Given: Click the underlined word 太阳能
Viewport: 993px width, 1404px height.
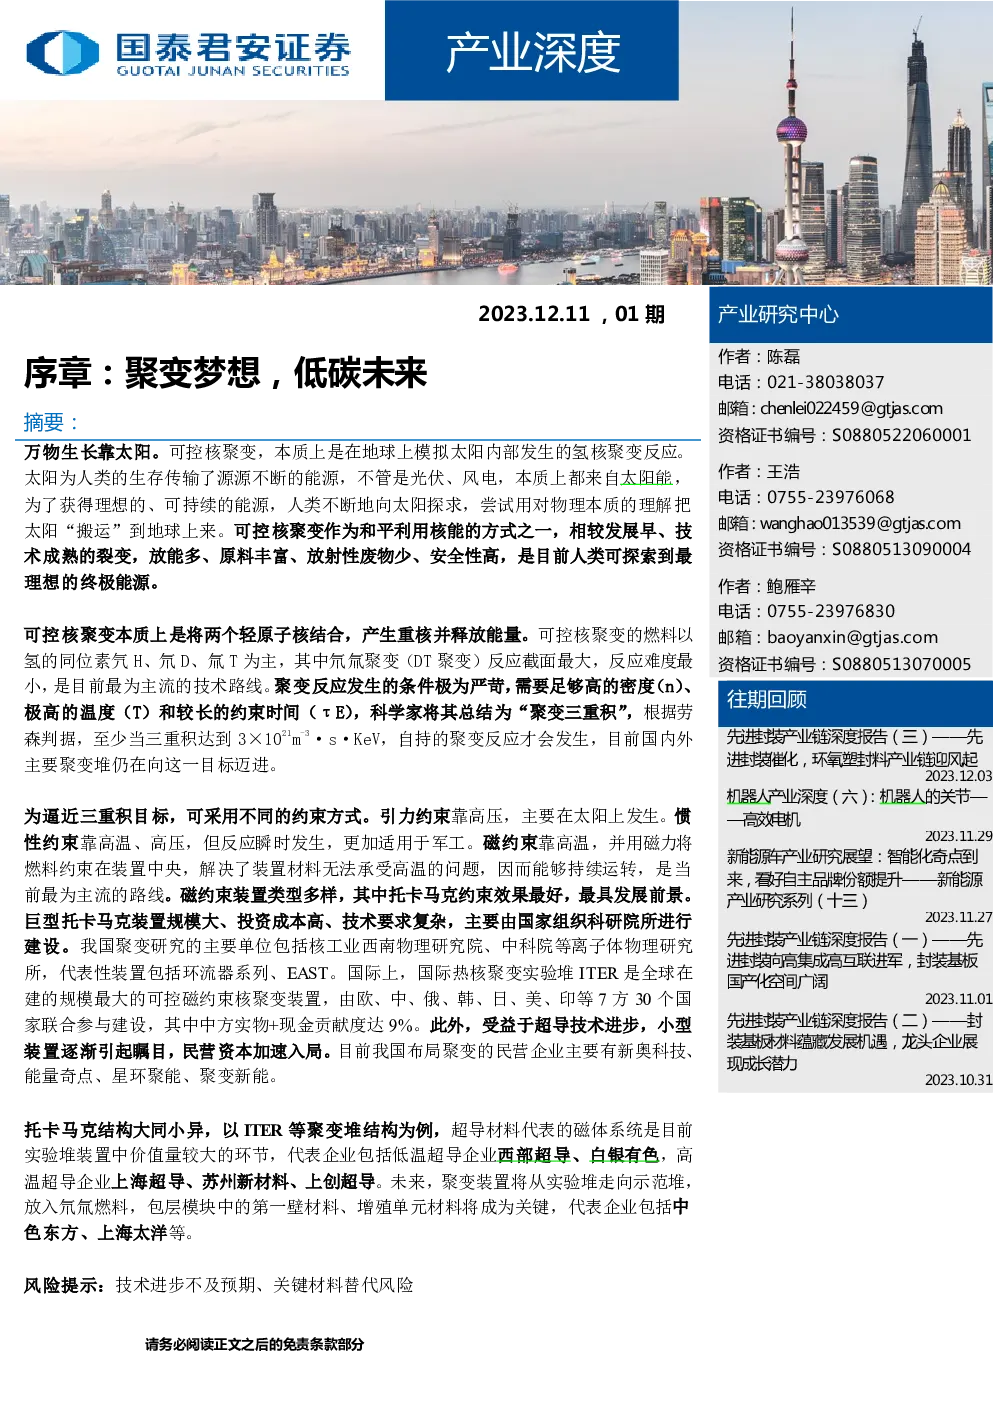Looking at the screenshot, I should click(646, 478).
